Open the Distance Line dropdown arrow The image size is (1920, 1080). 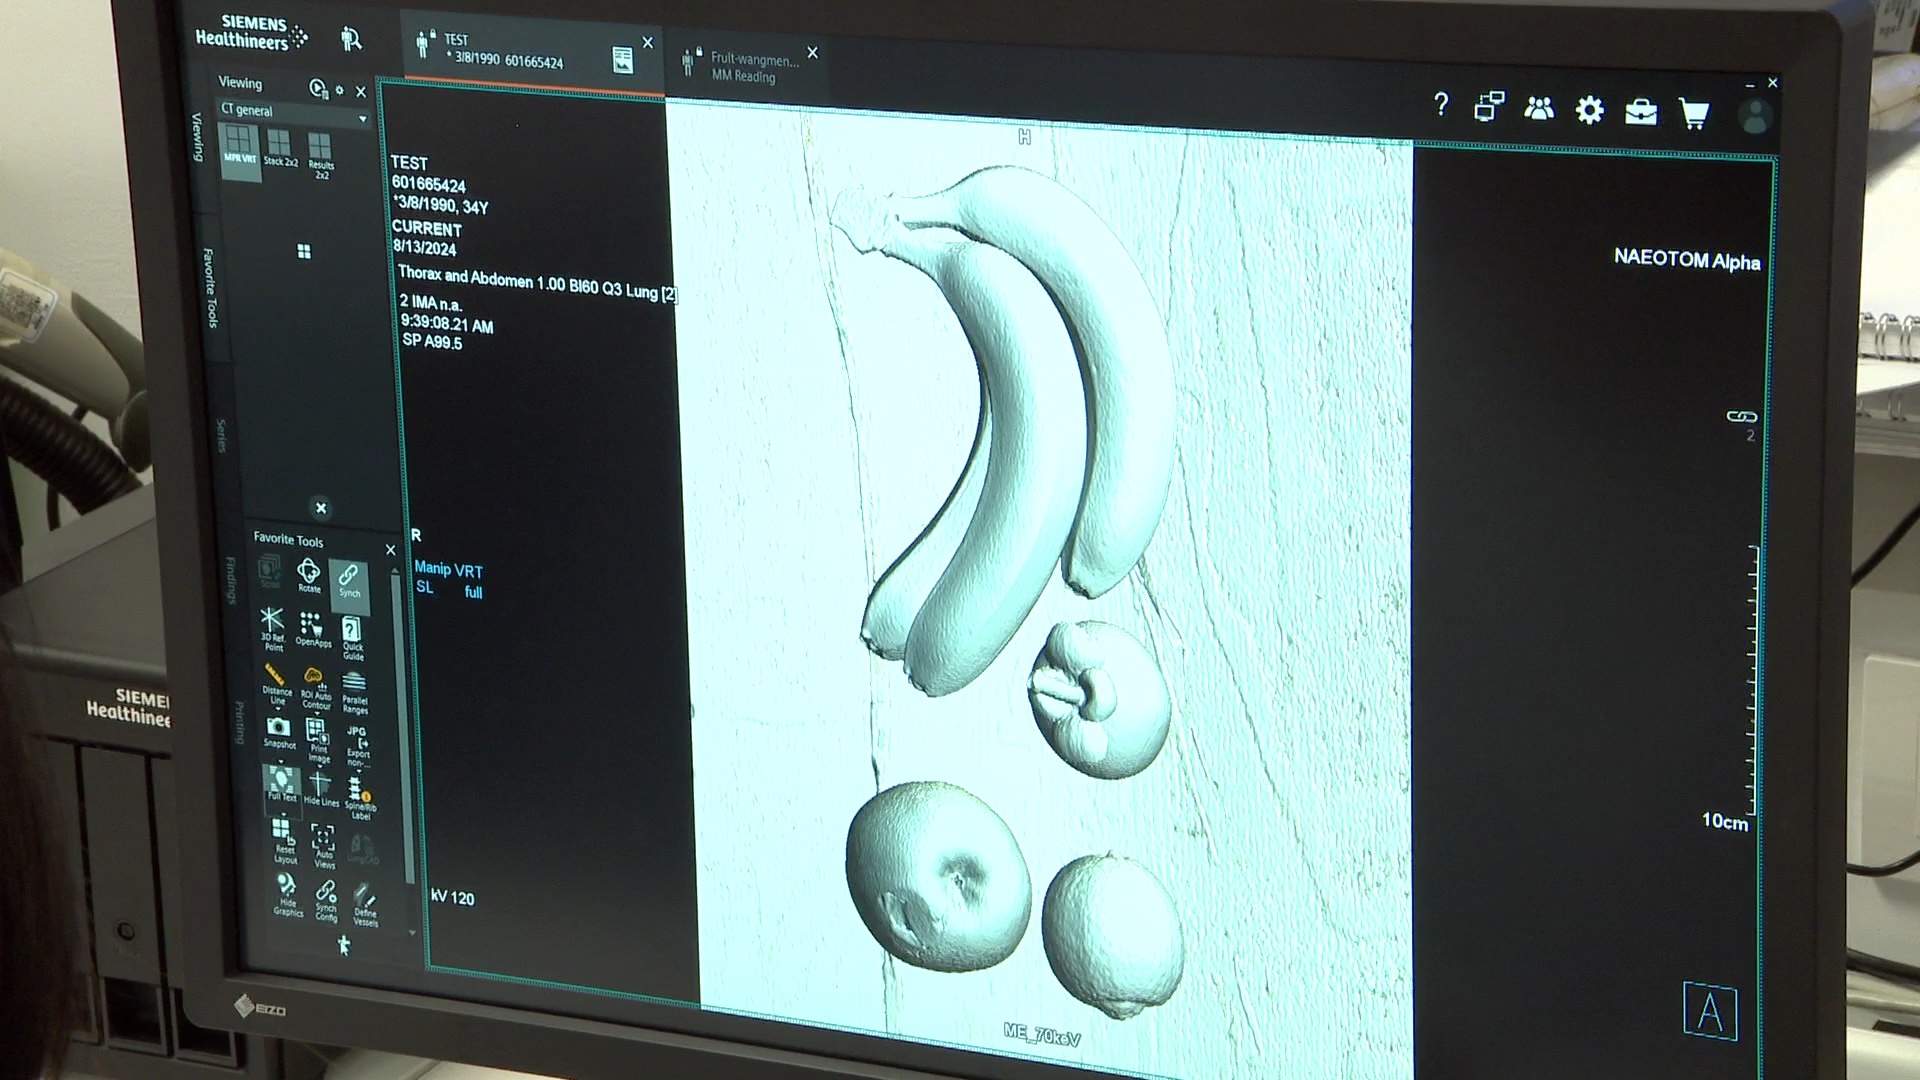278,709
